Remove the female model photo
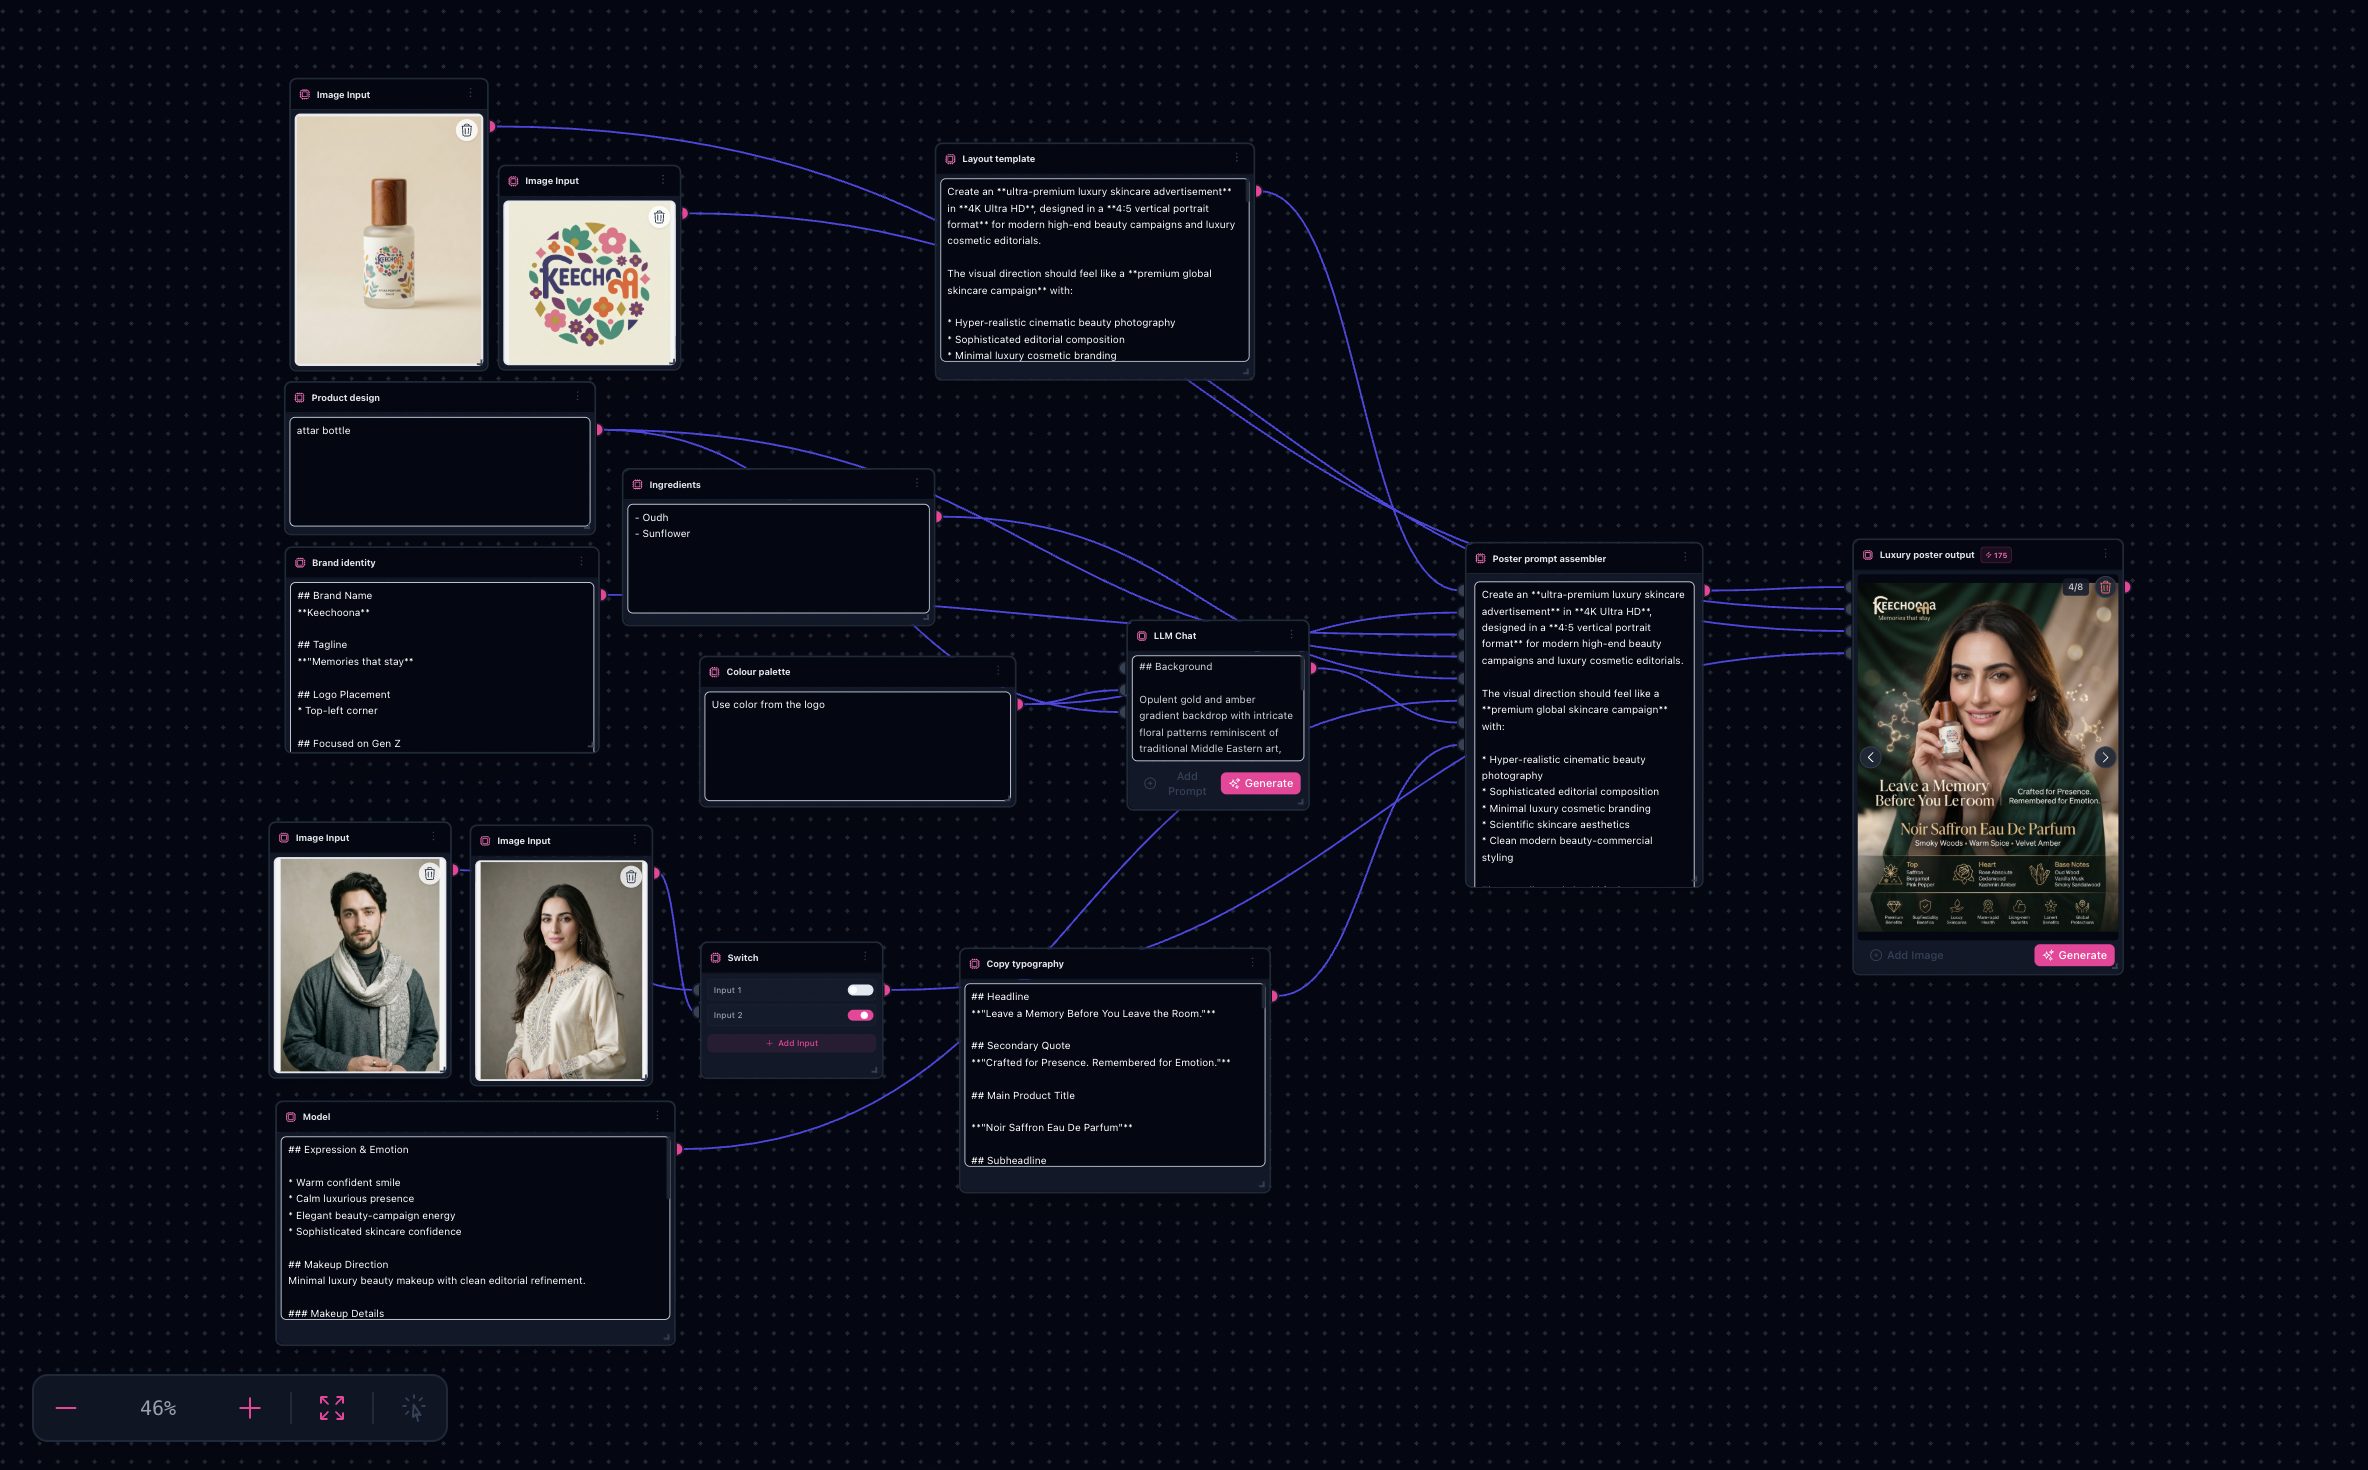 pyautogui.click(x=631, y=877)
